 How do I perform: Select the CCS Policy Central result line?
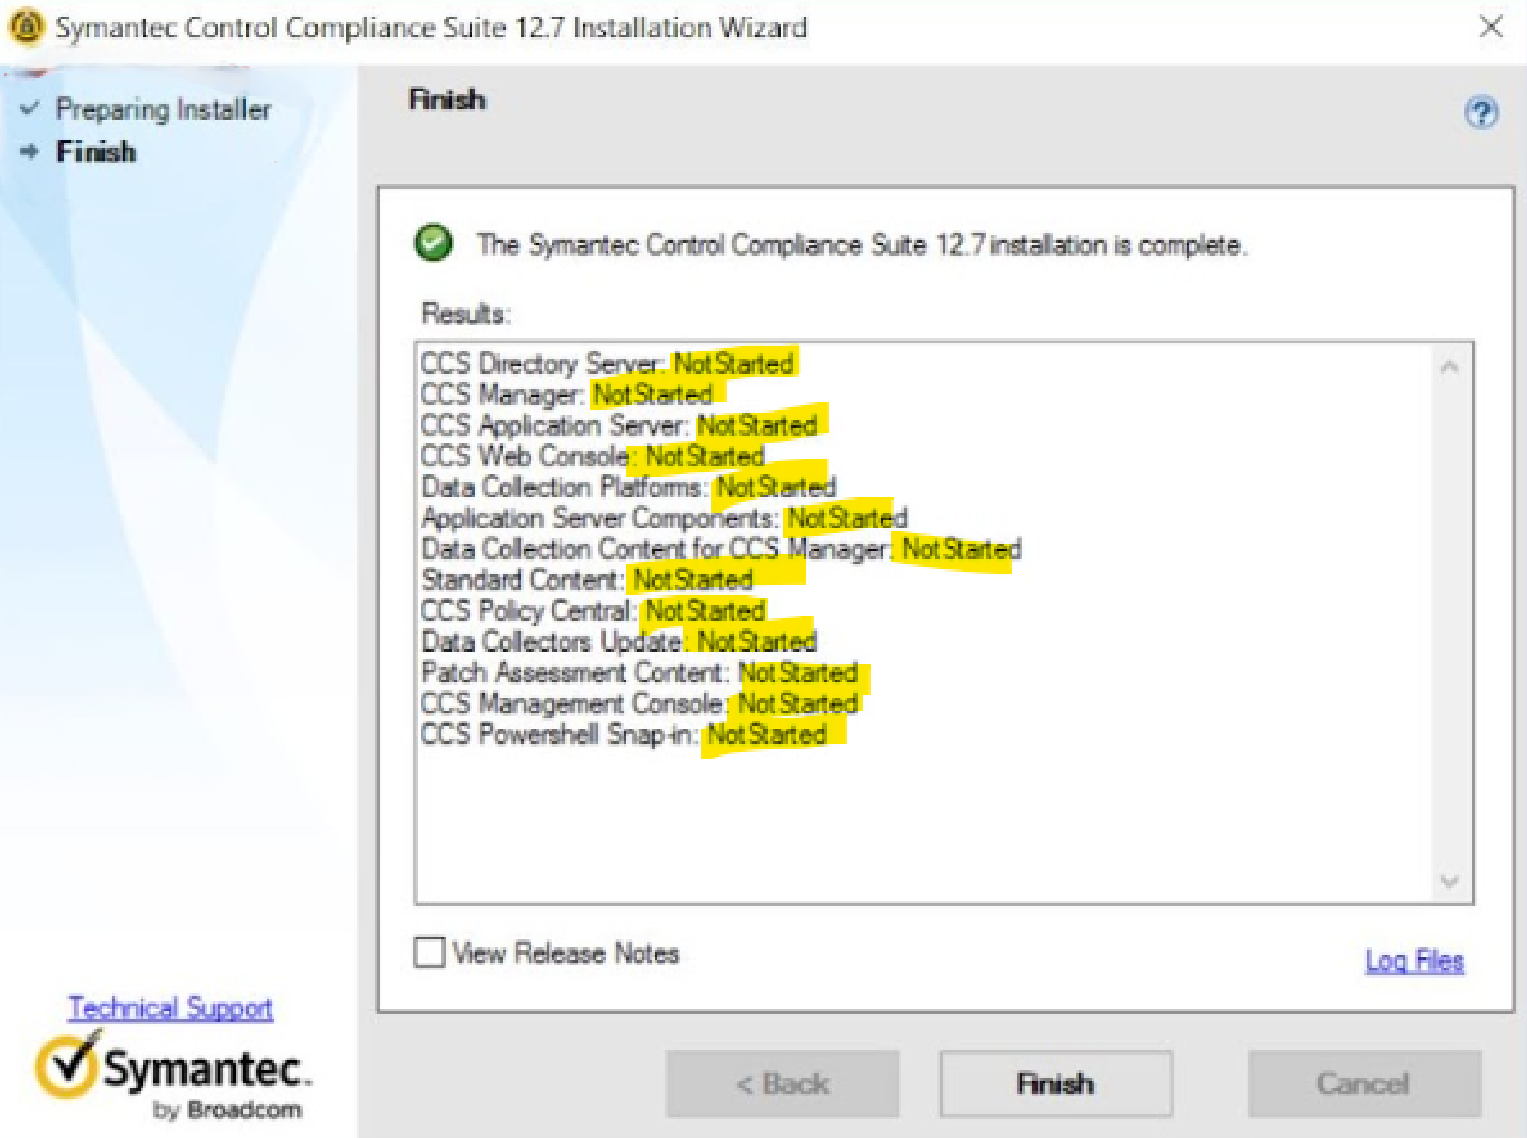pyautogui.click(x=593, y=610)
